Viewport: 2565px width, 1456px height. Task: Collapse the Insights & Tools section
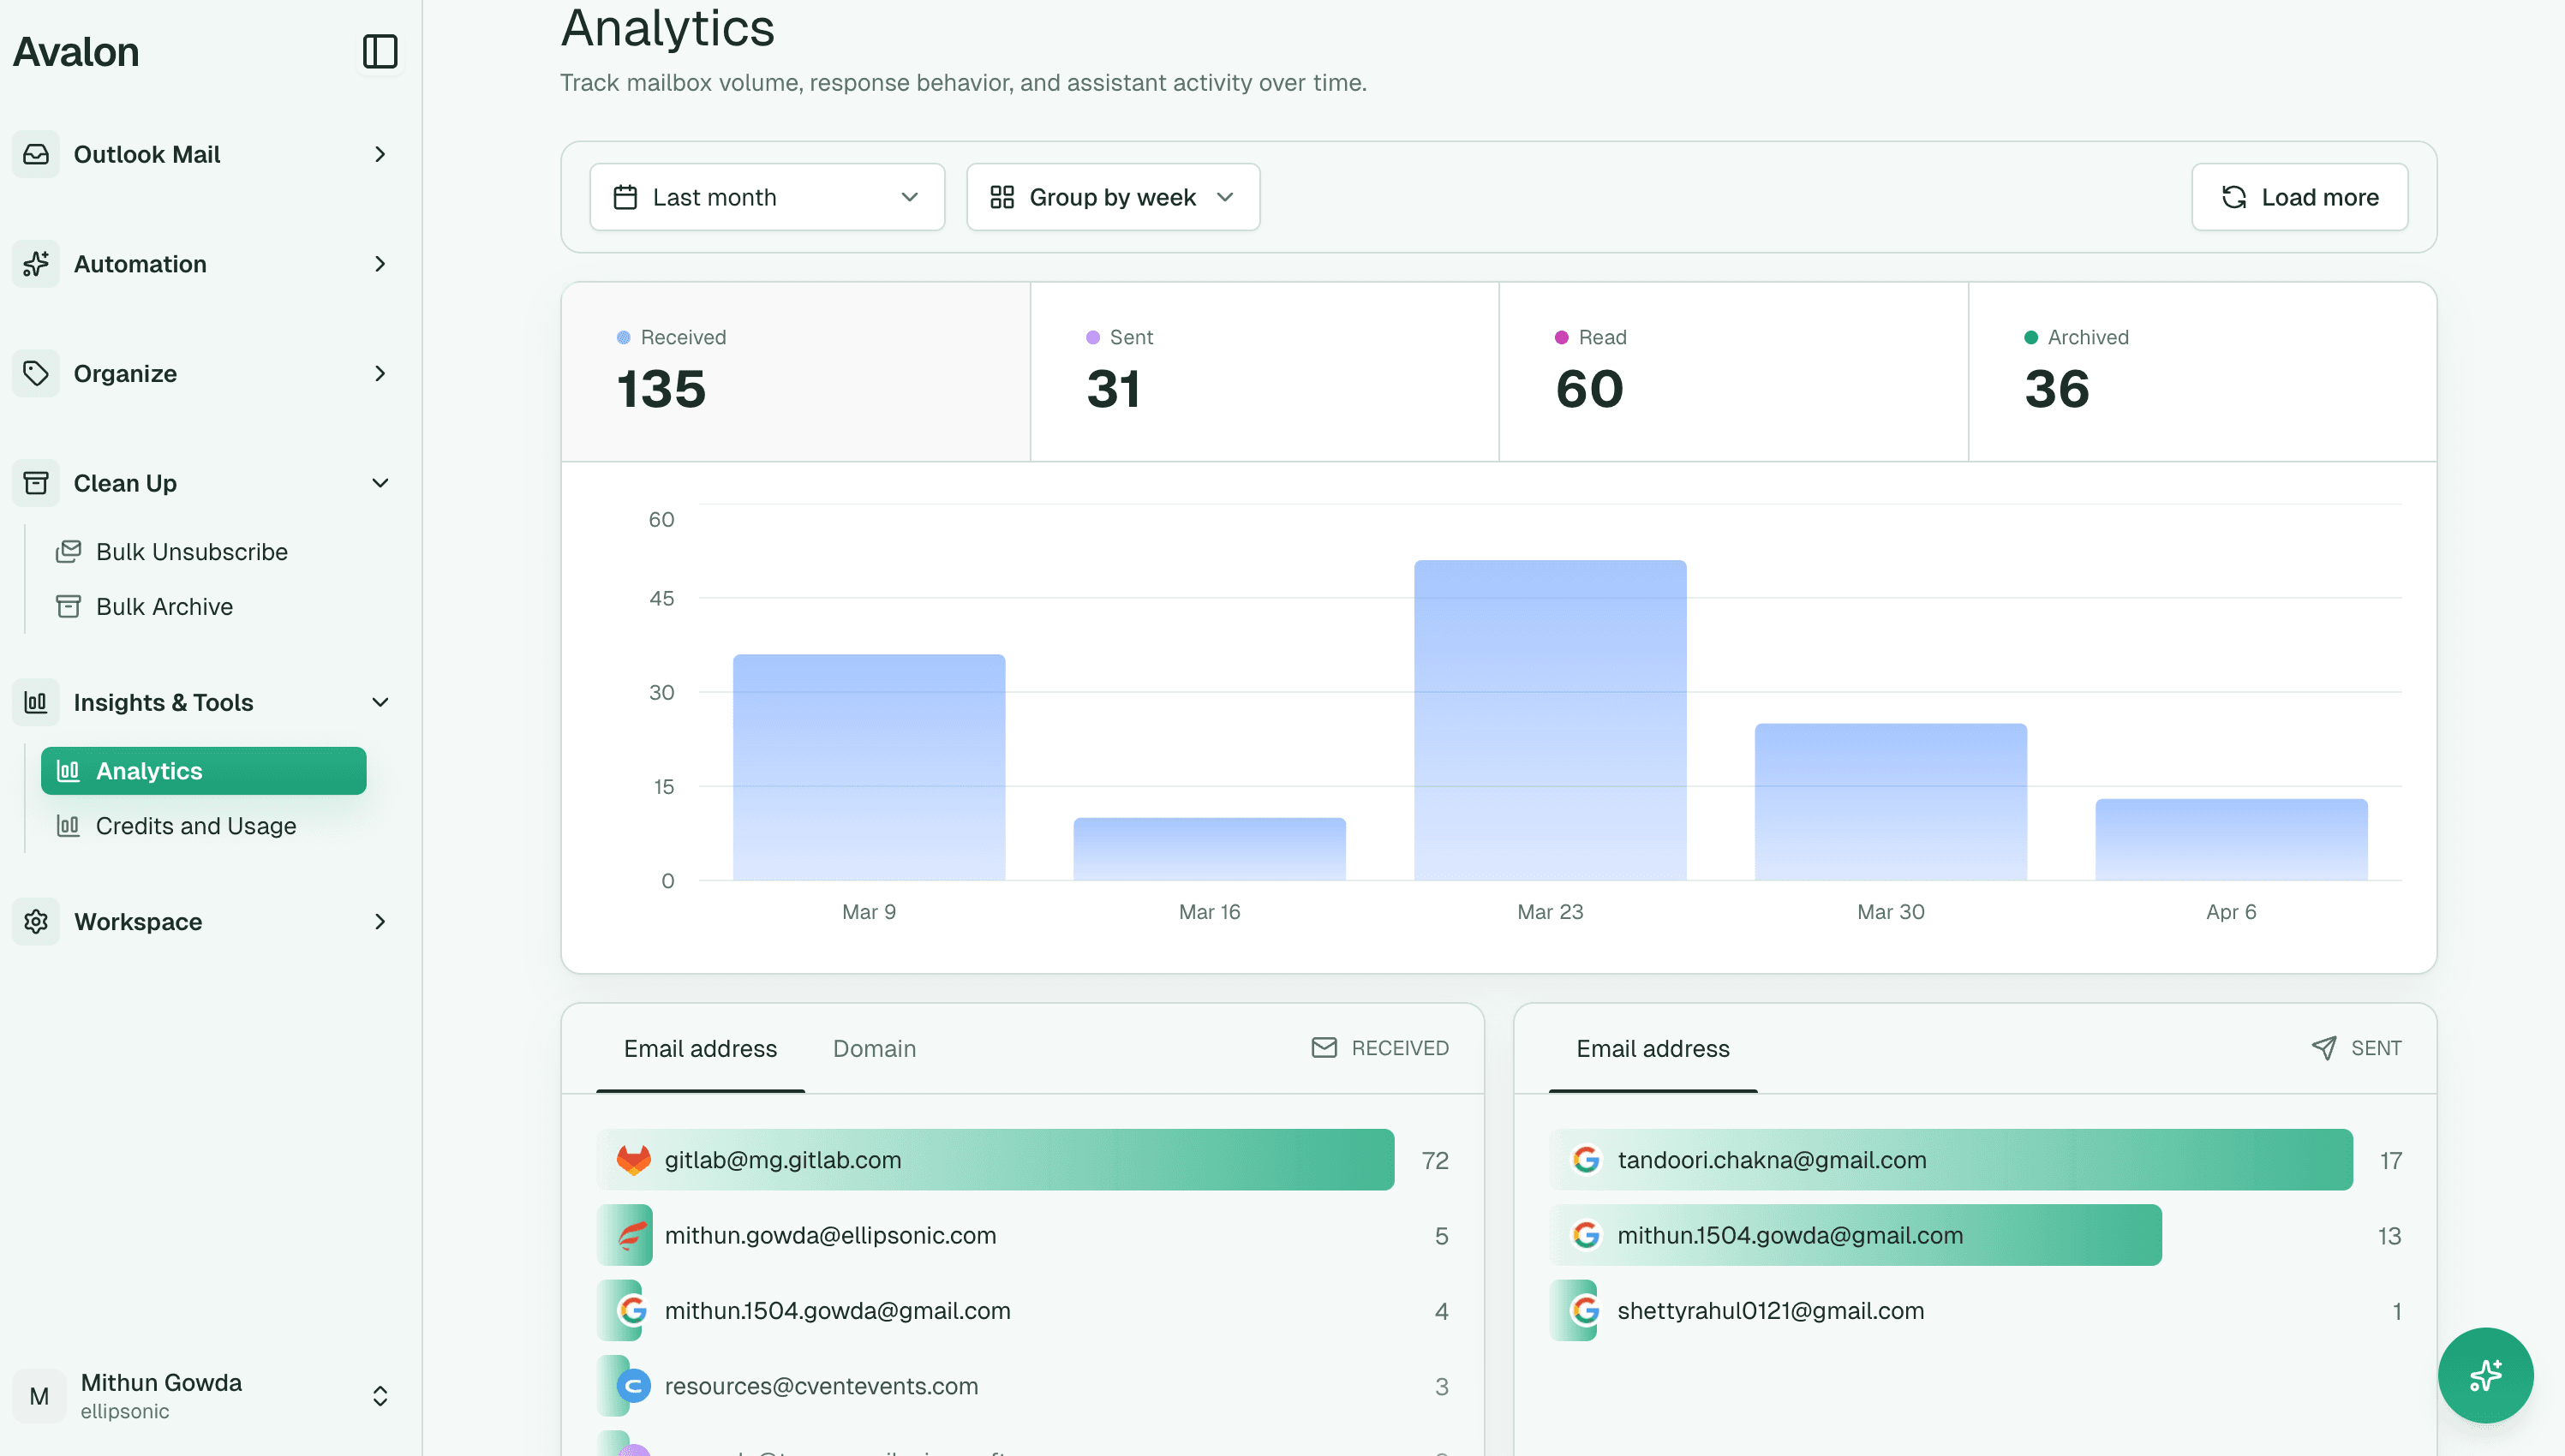(380, 702)
